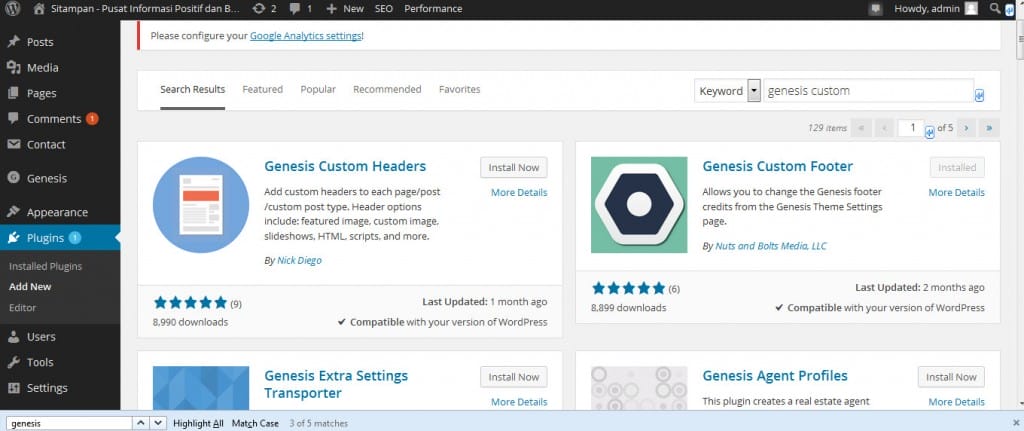Click the Contact envelope icon
Screen dimensions: 1024x431
point(14,144)
